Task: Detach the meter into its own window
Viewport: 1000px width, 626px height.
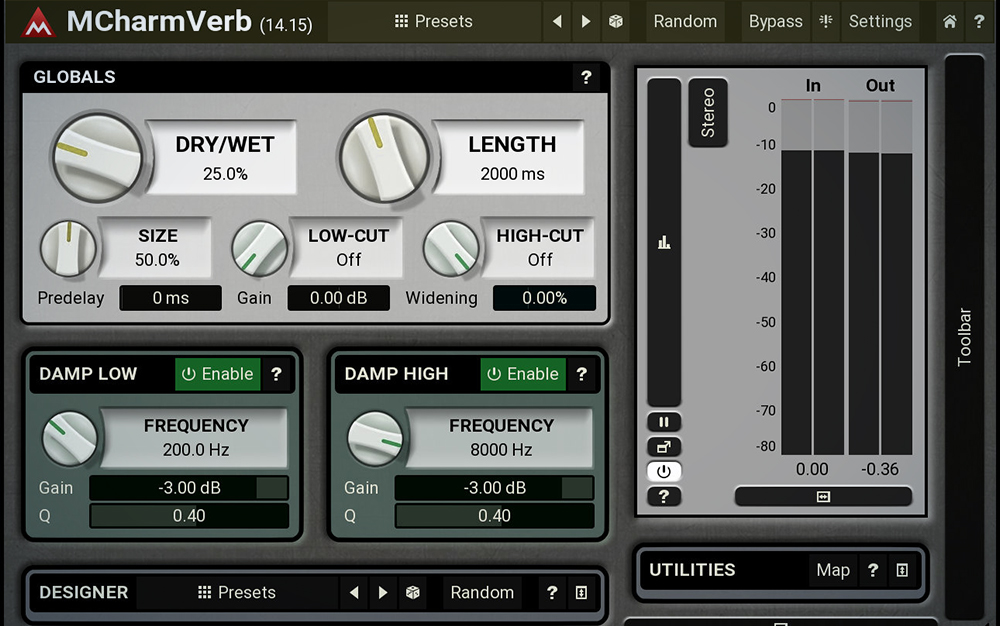Action: pyautogui.click(x=665, y=446)
